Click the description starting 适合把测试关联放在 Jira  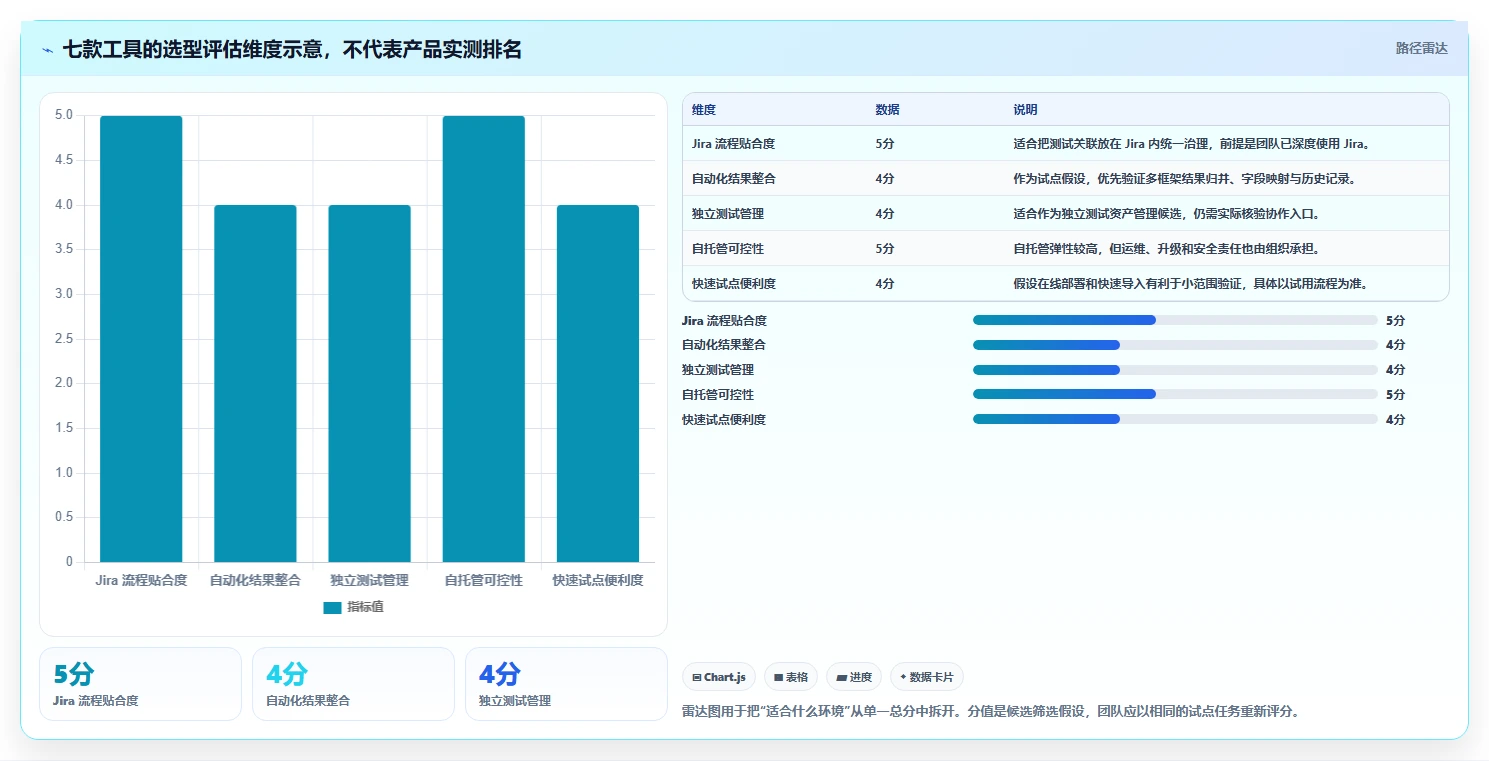coord(1191,144)
